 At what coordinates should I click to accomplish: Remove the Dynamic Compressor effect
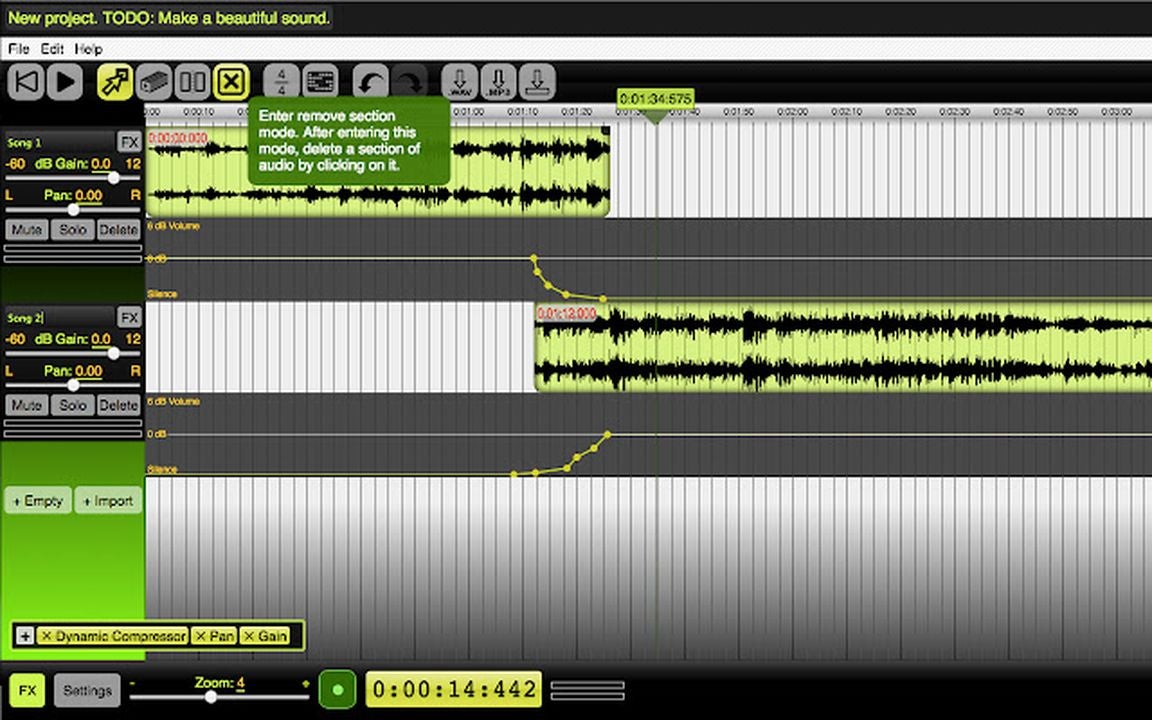tap(49, 636)
